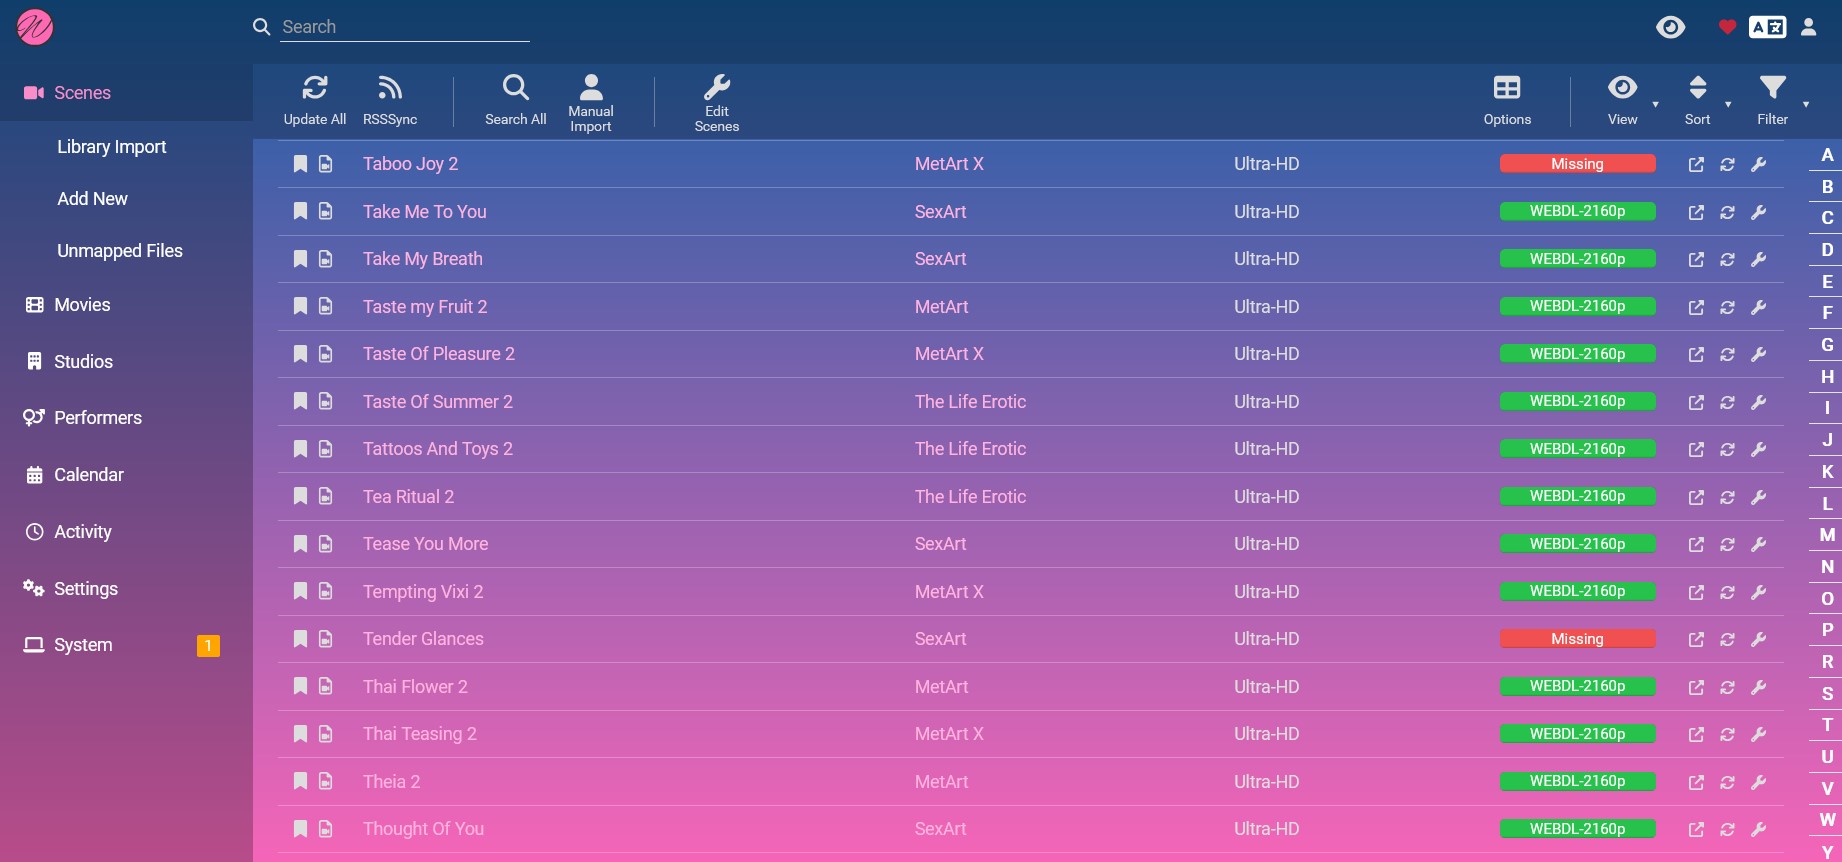1842x862 pixels.
Task: Edit Tempting Vixi 2 with wrench icon
Action: coord(1759,592)
